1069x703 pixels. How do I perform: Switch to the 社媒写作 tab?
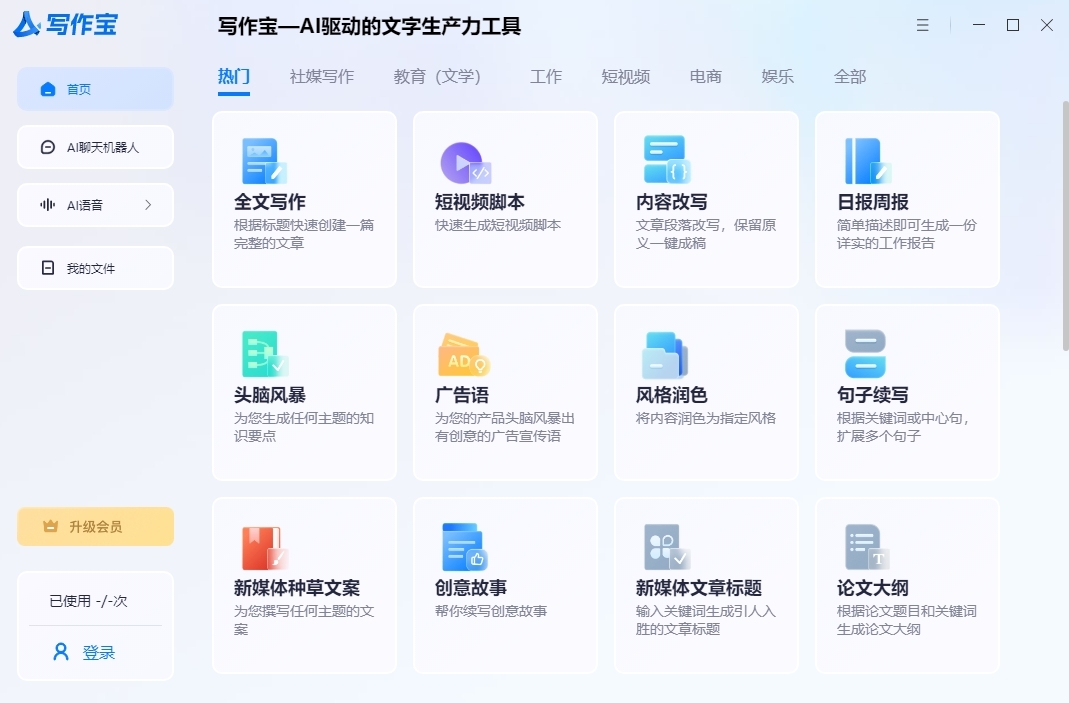[x=322, y=75]
